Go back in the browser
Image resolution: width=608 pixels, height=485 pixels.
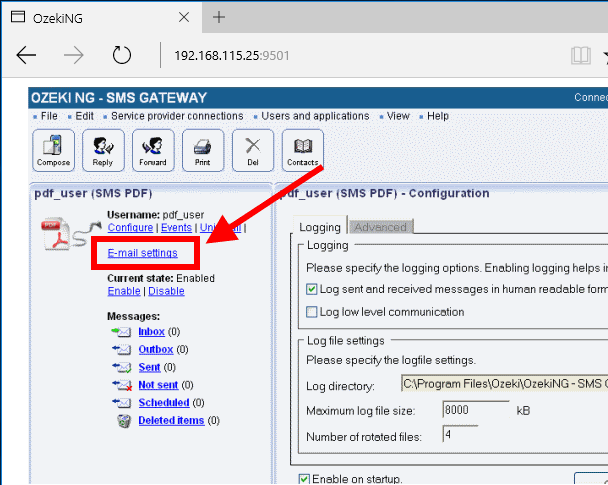coord(26,55)
